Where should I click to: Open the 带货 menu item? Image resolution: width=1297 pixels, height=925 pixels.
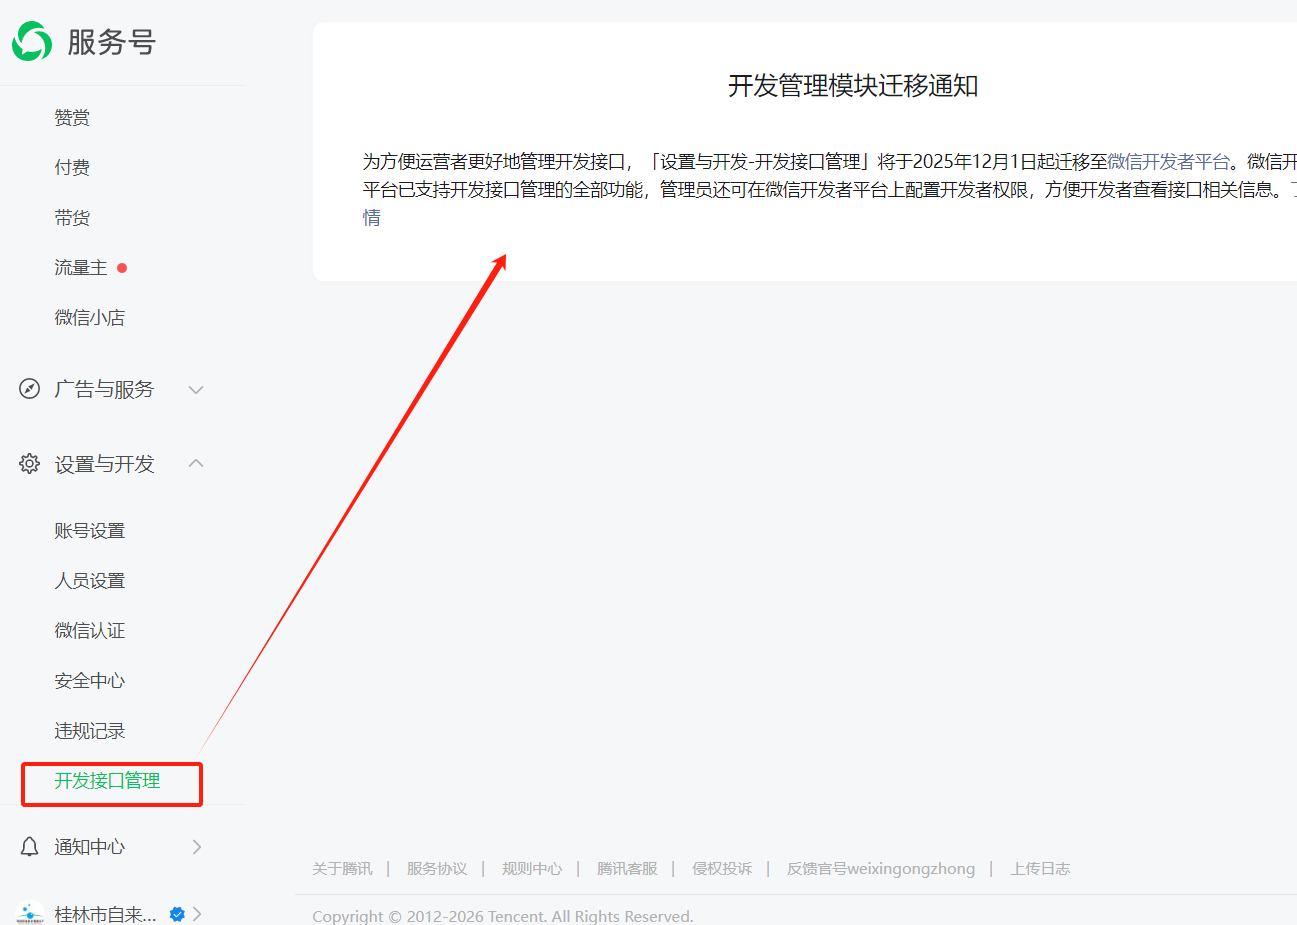click(x=72, y=218)
